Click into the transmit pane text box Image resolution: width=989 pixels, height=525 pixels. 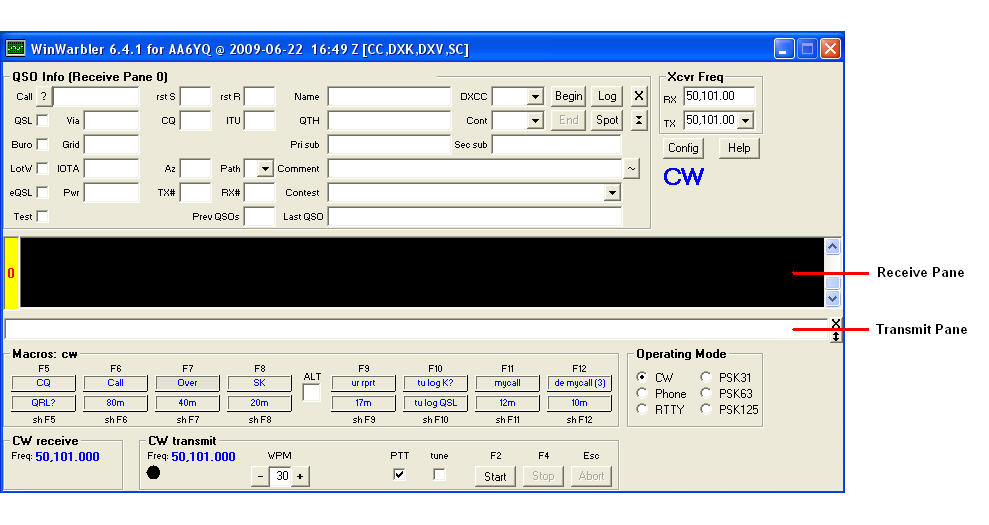[x=416, y=329]
